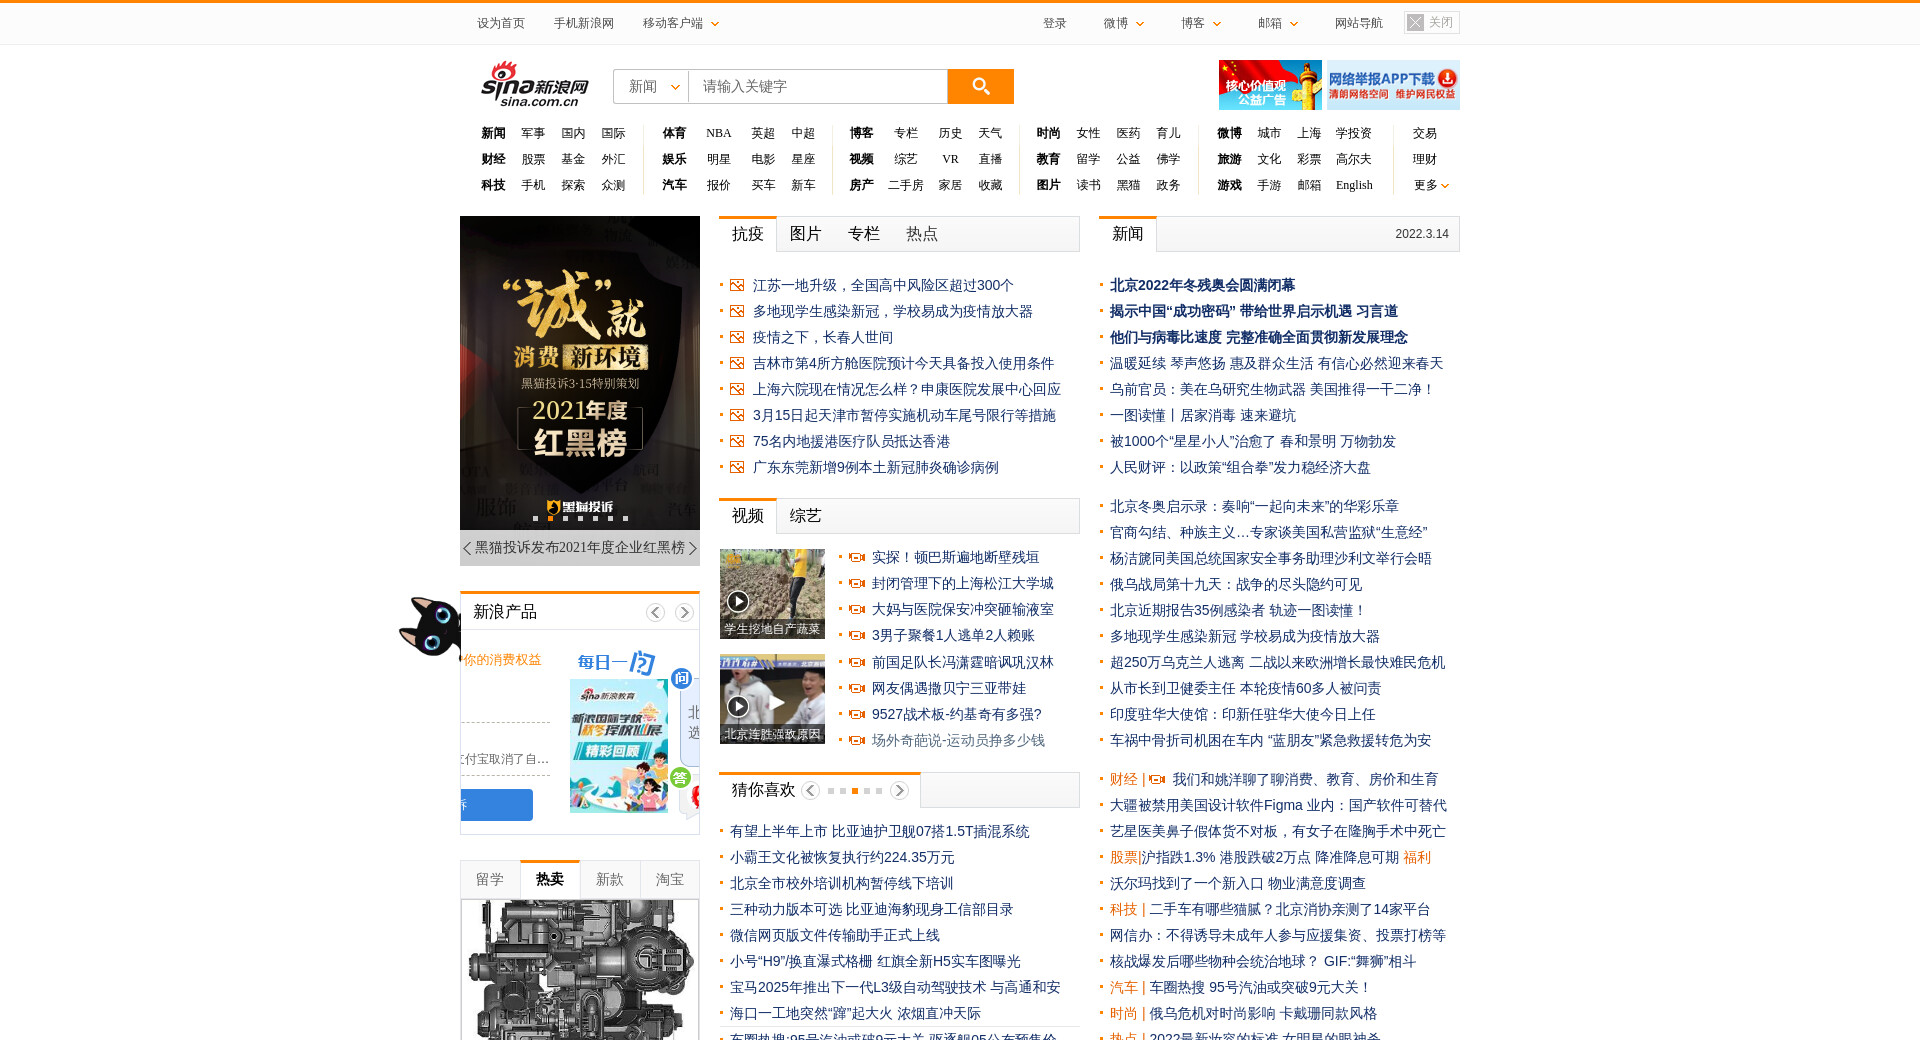The image size is (1920, 1040).
Task: Play the 北京连胜强敌原因 video thumbnail
Action: pos(772,699)
